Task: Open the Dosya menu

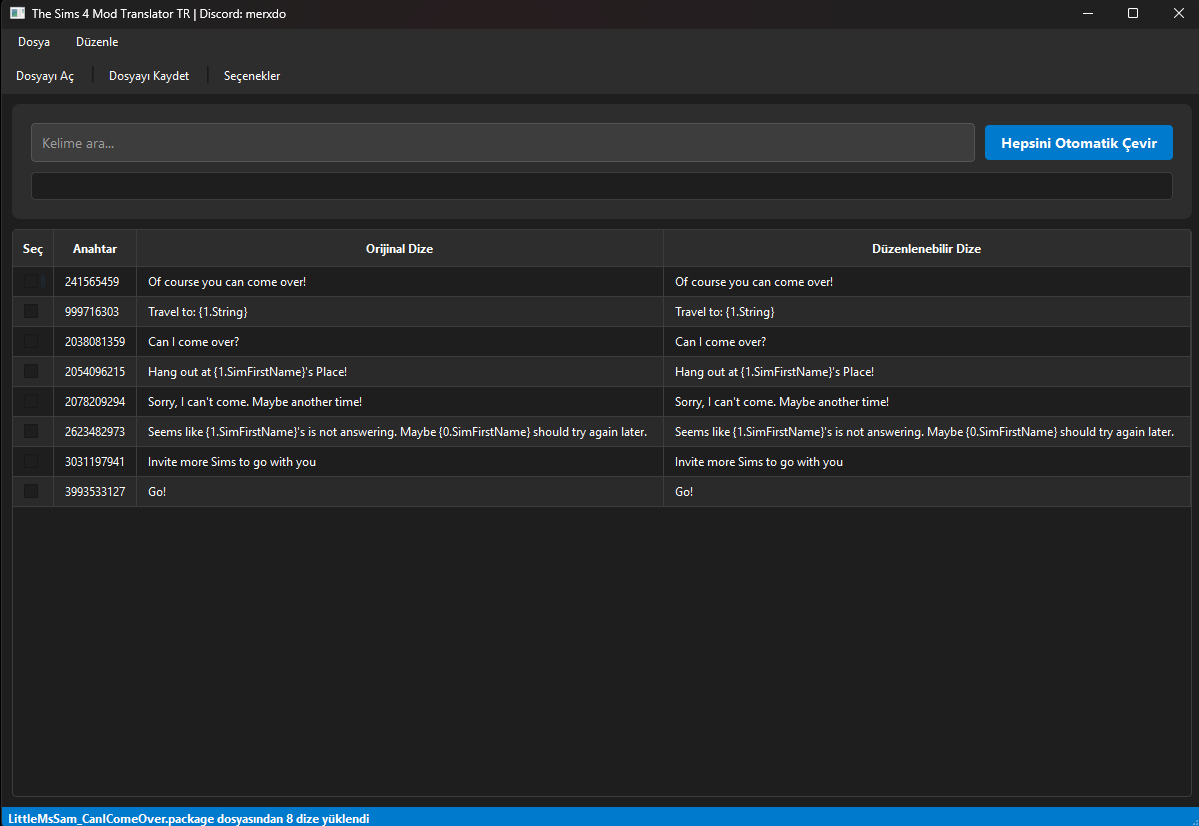Action: 34,42
